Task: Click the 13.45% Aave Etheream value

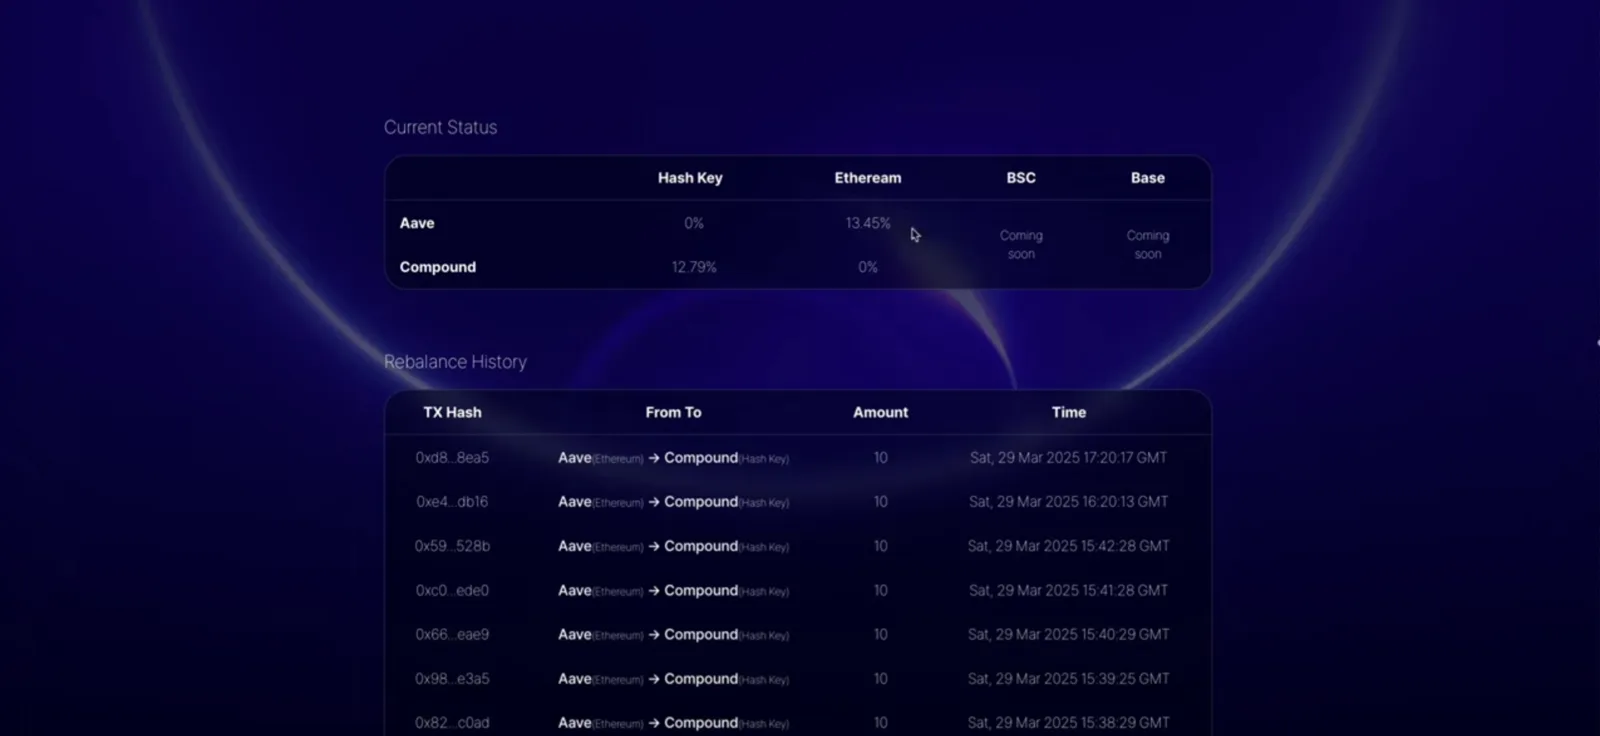Action: [868, 223]
